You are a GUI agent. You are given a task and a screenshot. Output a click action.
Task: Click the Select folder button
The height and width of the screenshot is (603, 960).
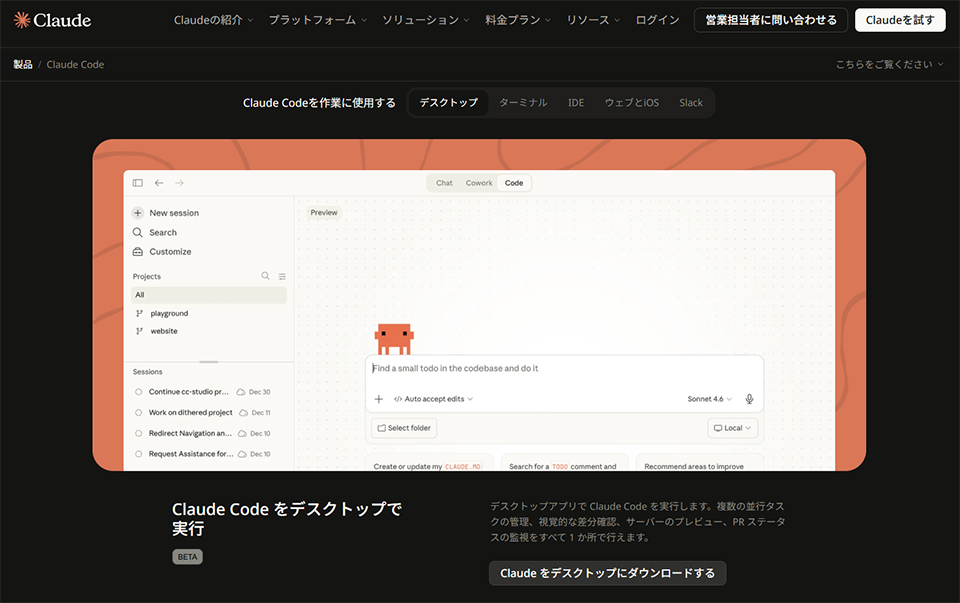tap(403, 427)
